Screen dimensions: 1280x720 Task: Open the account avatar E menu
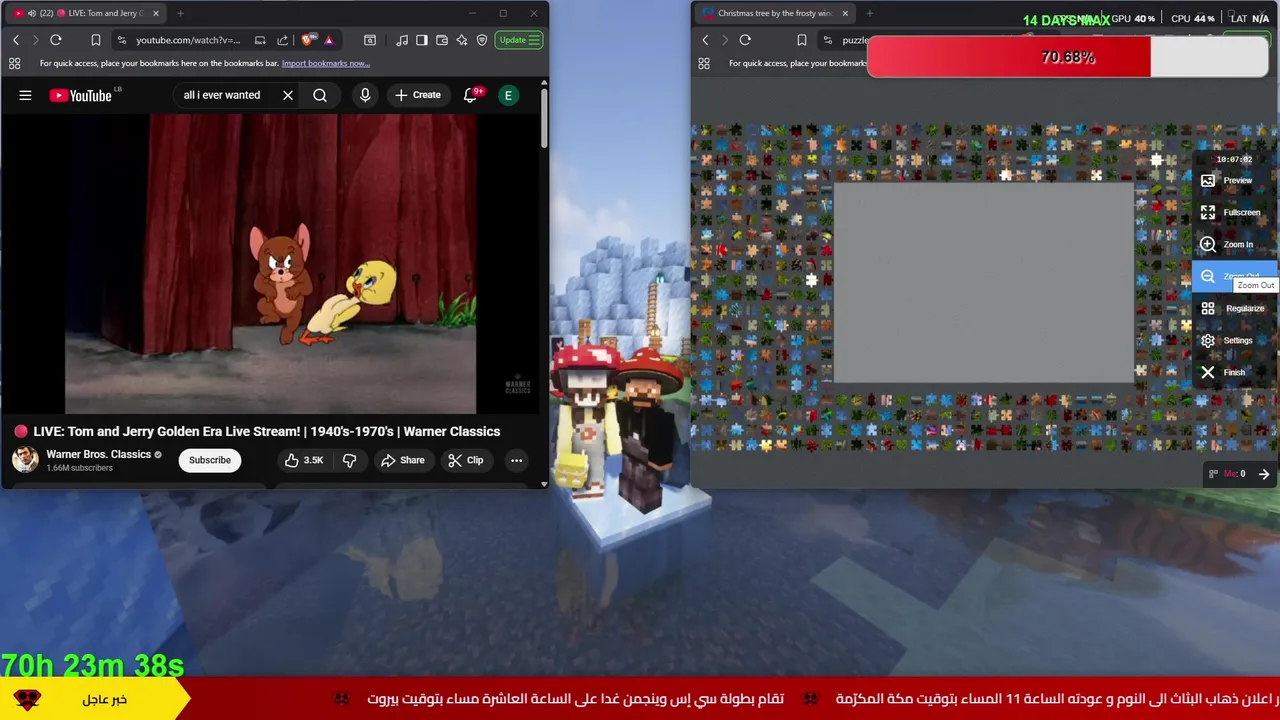pyautogui.click(x=508, y=95)
